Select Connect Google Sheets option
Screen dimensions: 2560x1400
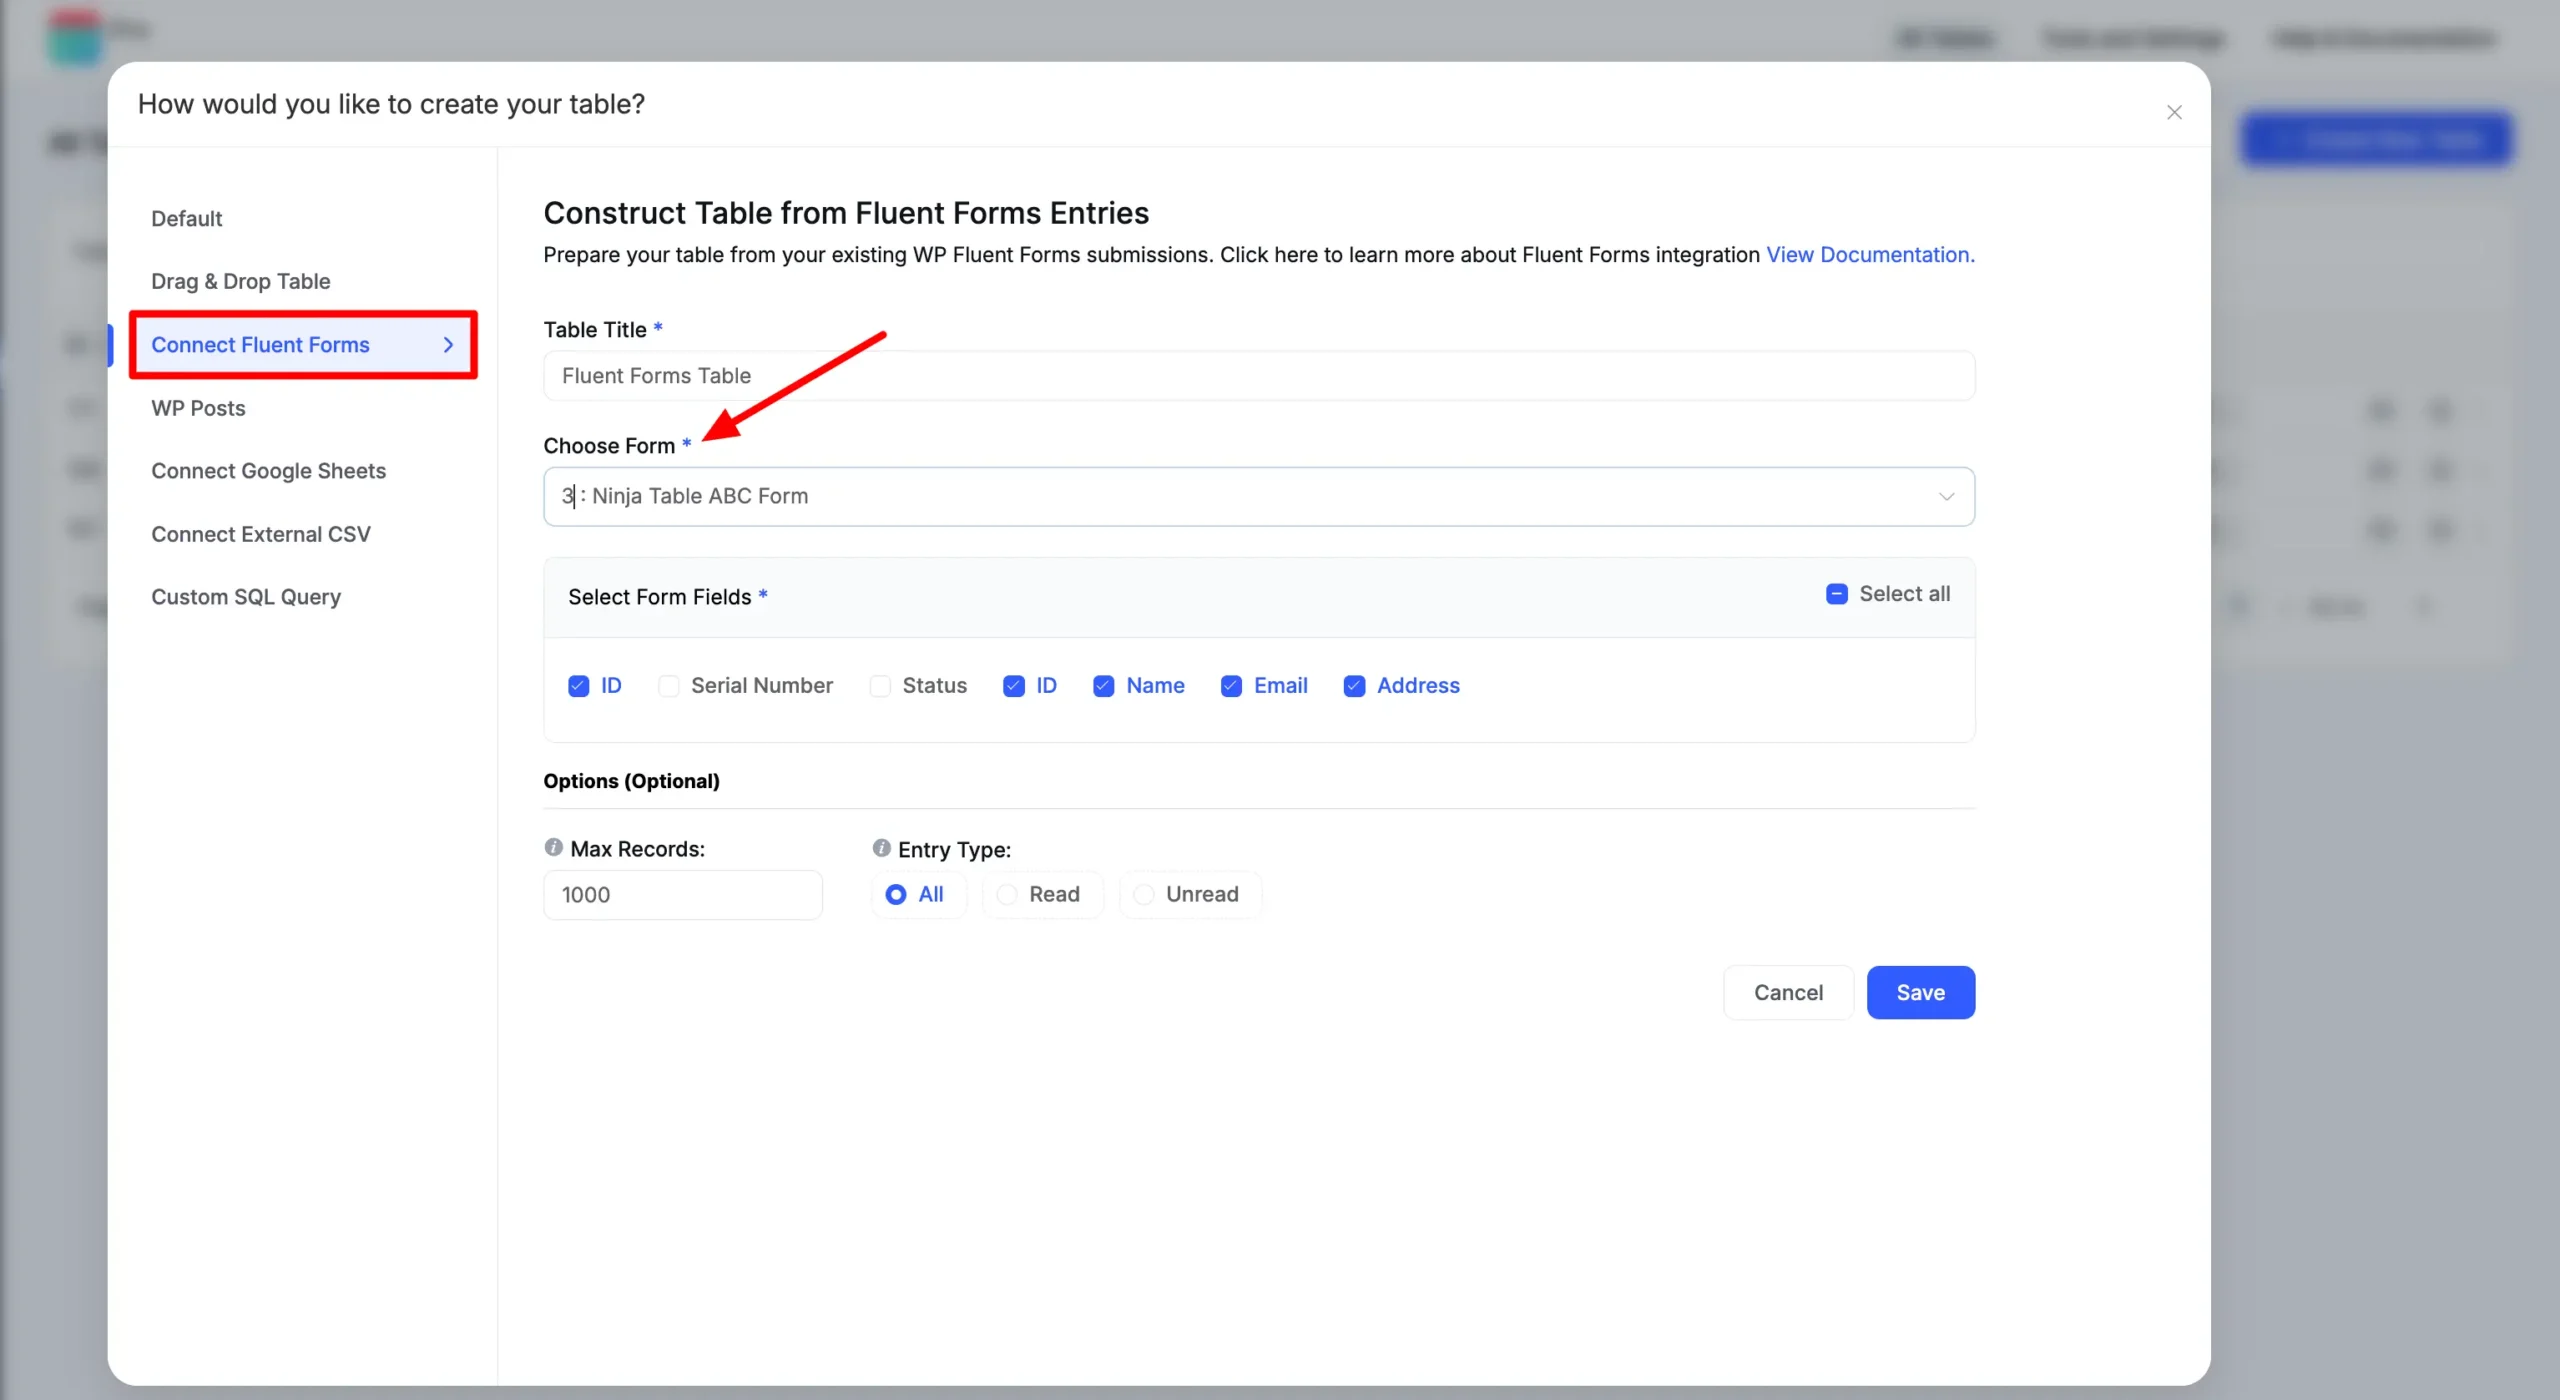pyautogui.click(x=268, y=471)
